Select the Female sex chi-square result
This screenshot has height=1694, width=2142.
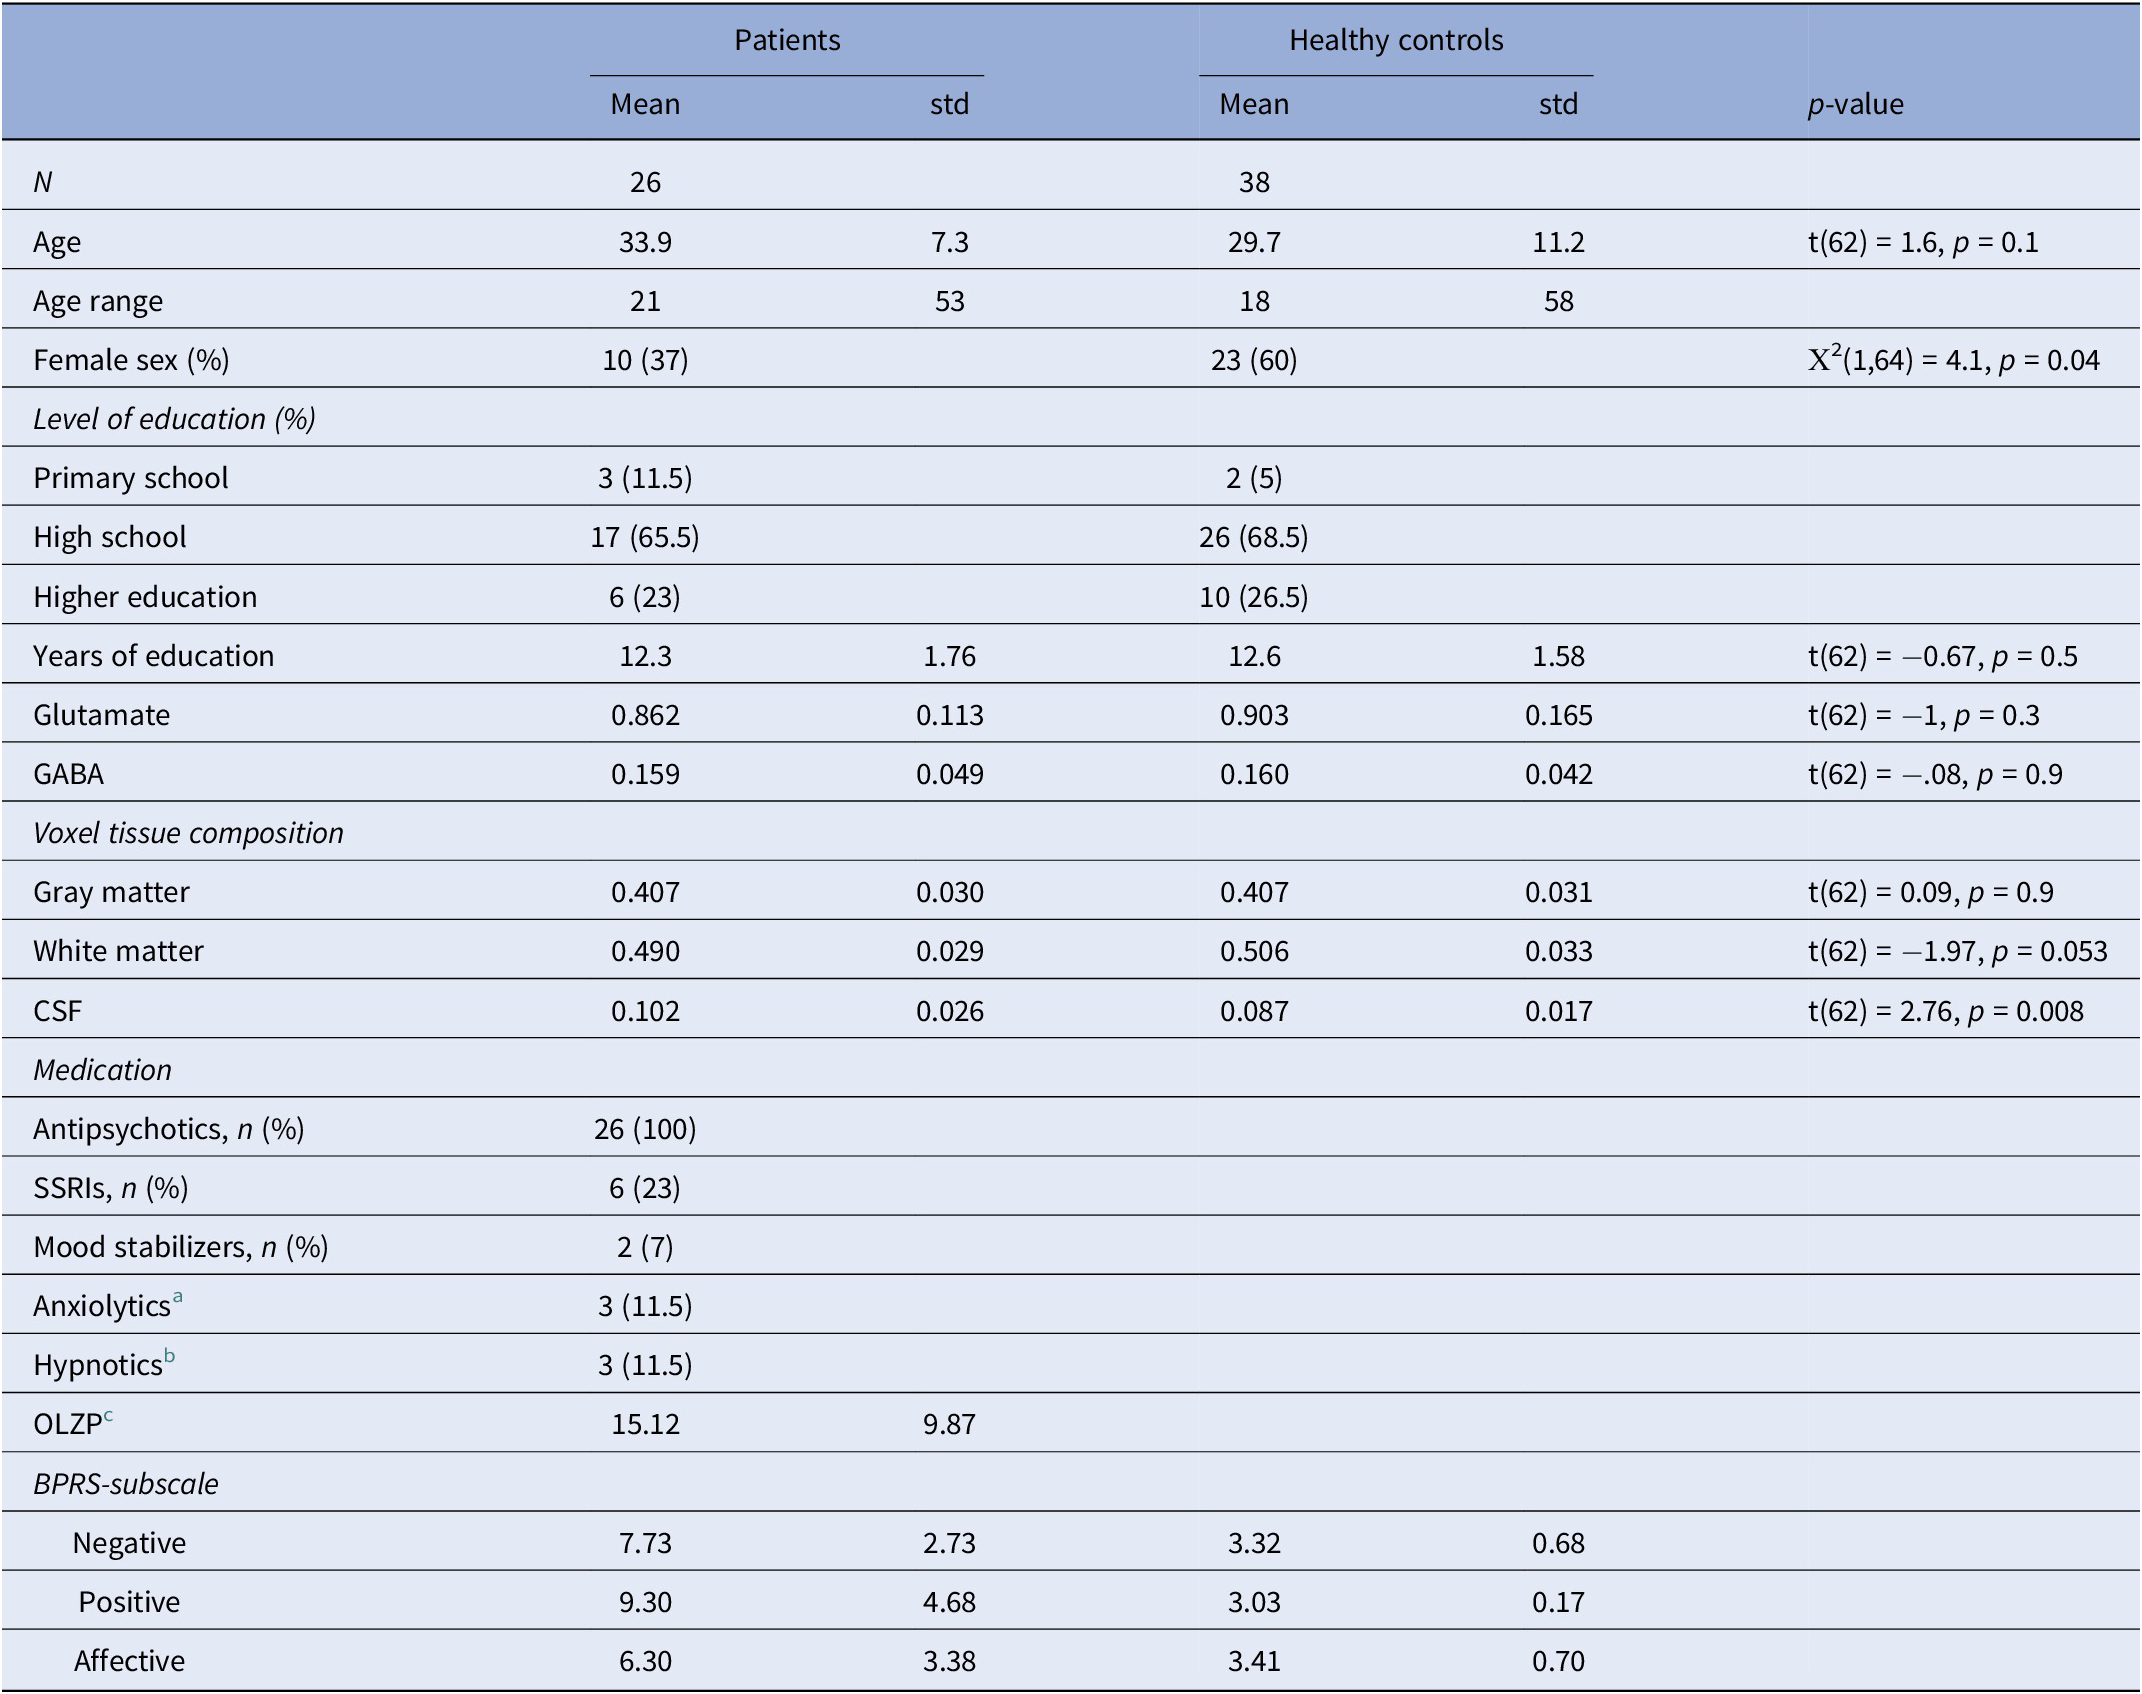(1953, 360)
